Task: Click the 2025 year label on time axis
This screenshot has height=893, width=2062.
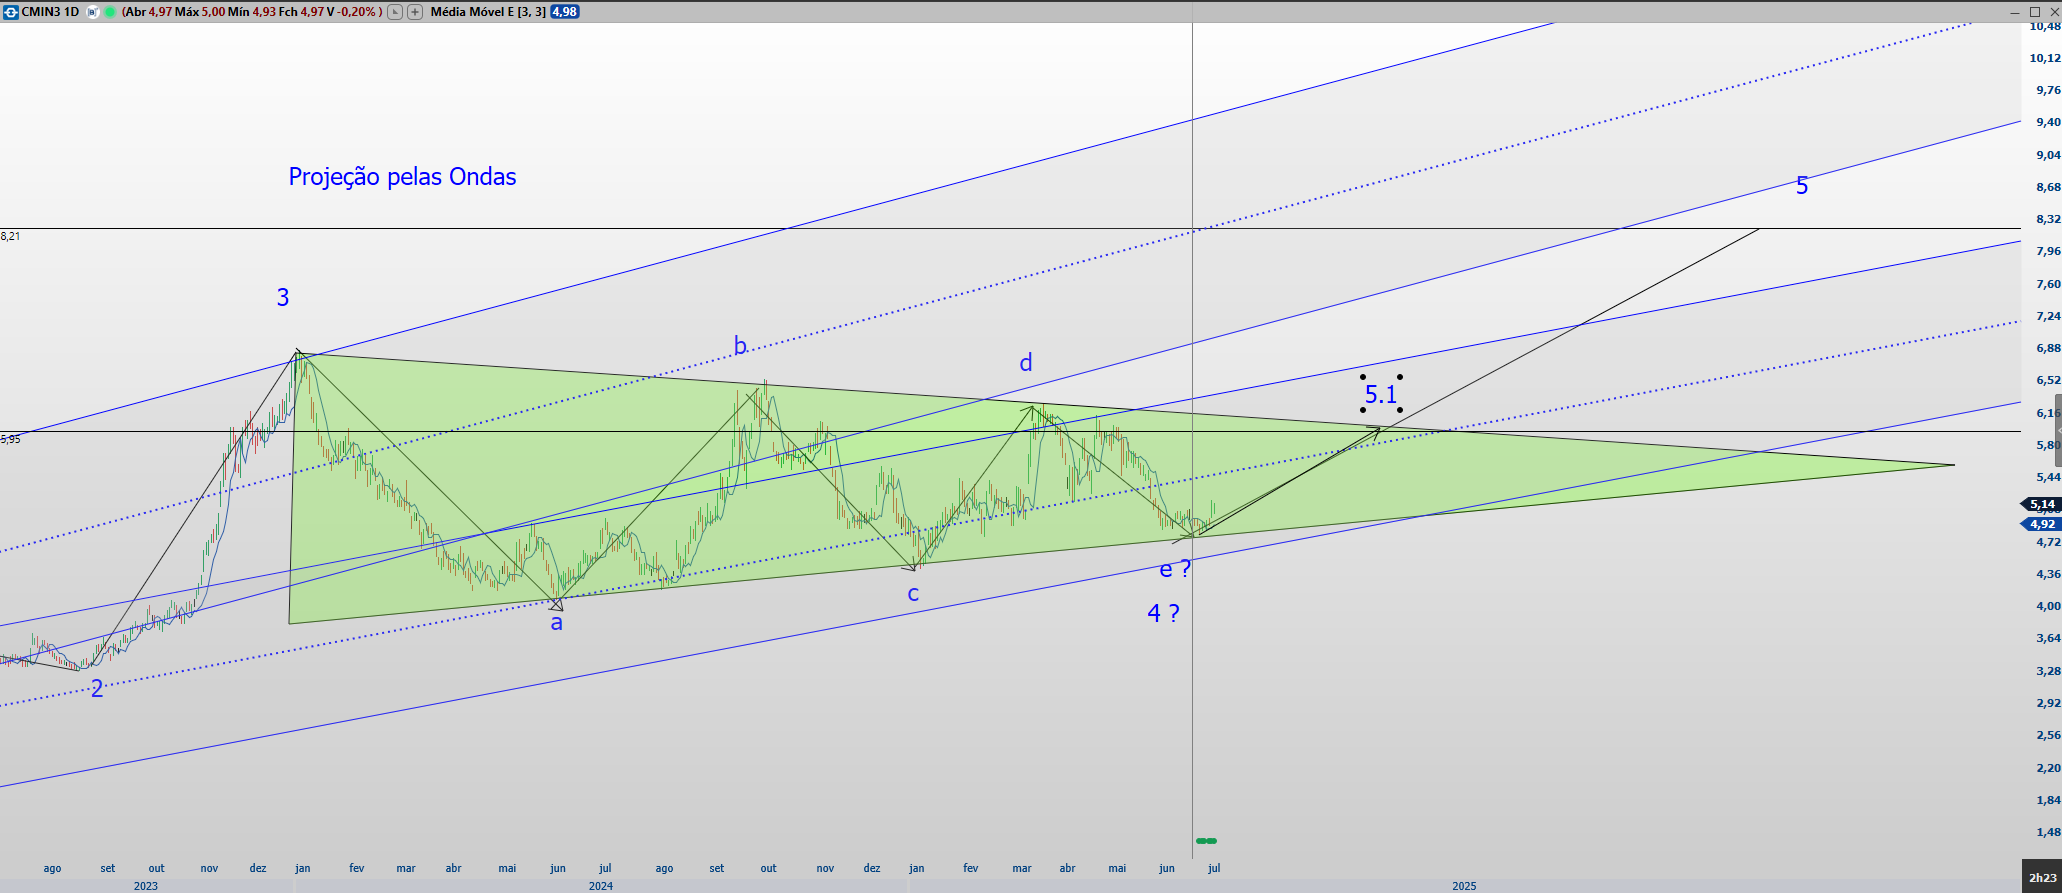Action: (1464, 886)
